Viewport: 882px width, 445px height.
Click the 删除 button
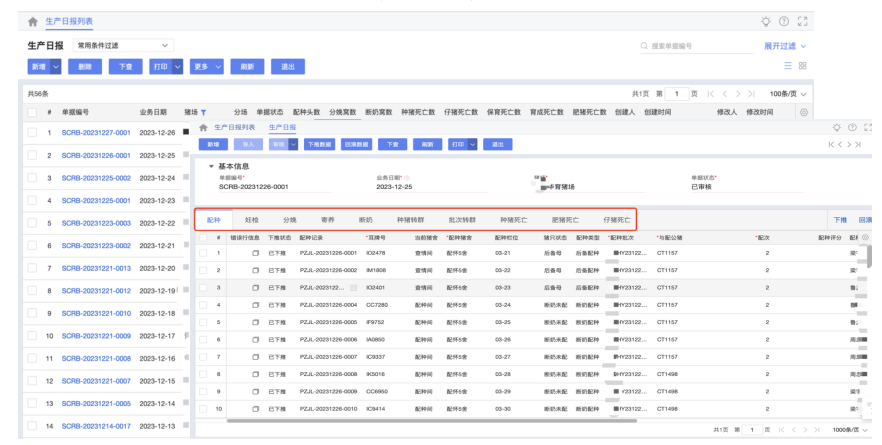(x=85, y=66)
